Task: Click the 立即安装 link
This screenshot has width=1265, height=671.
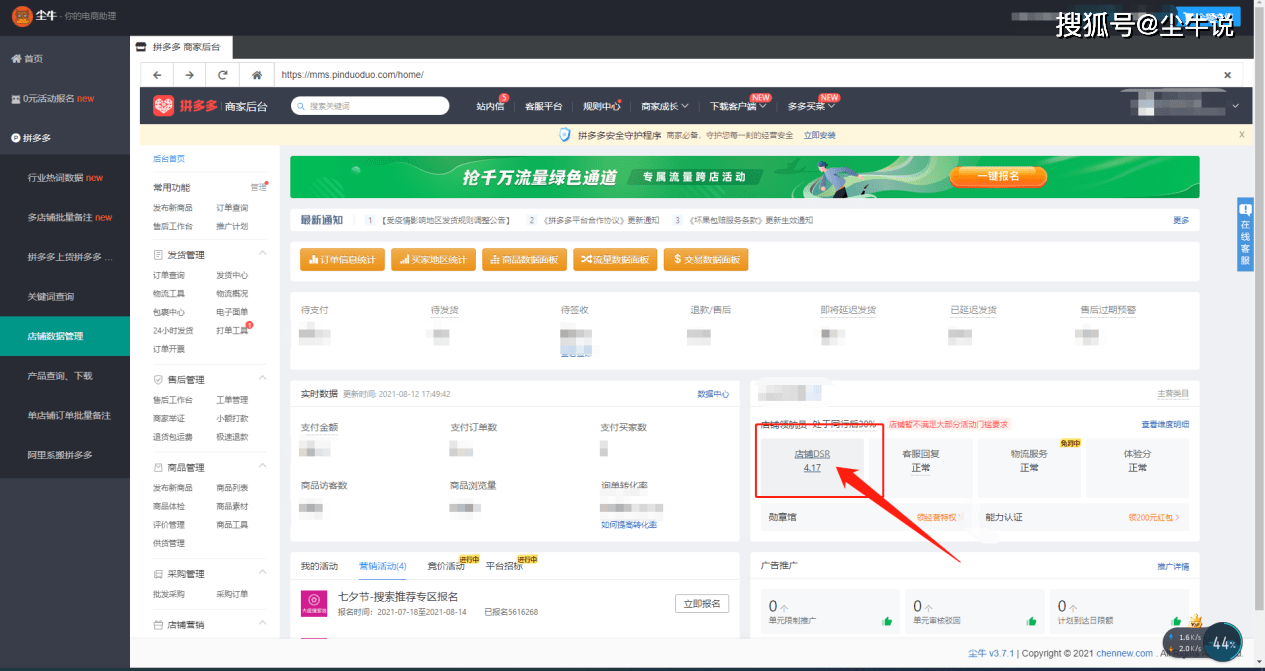Action: point(819,135)
